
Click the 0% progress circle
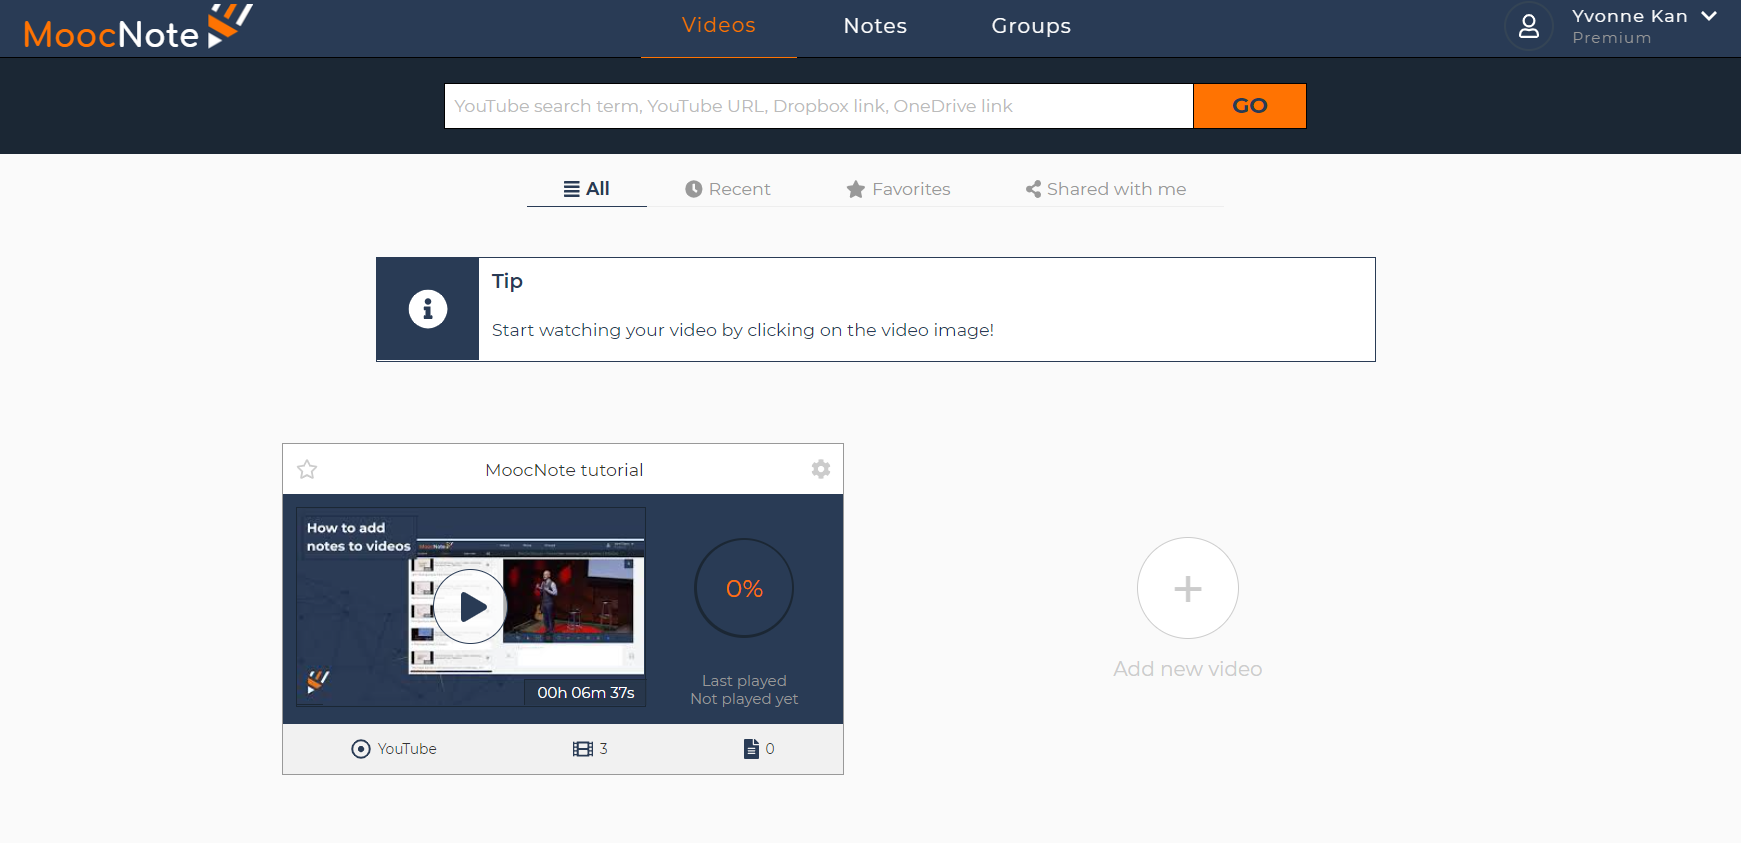(x=744, y=588)
